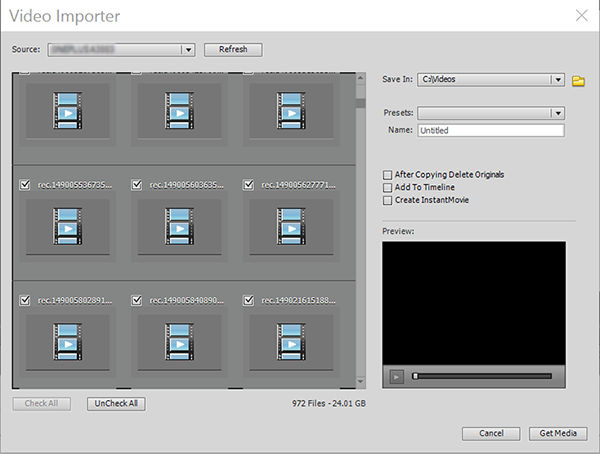Select video clip icon rec.149005627771
600x454 pixels.
click(291, 226)
